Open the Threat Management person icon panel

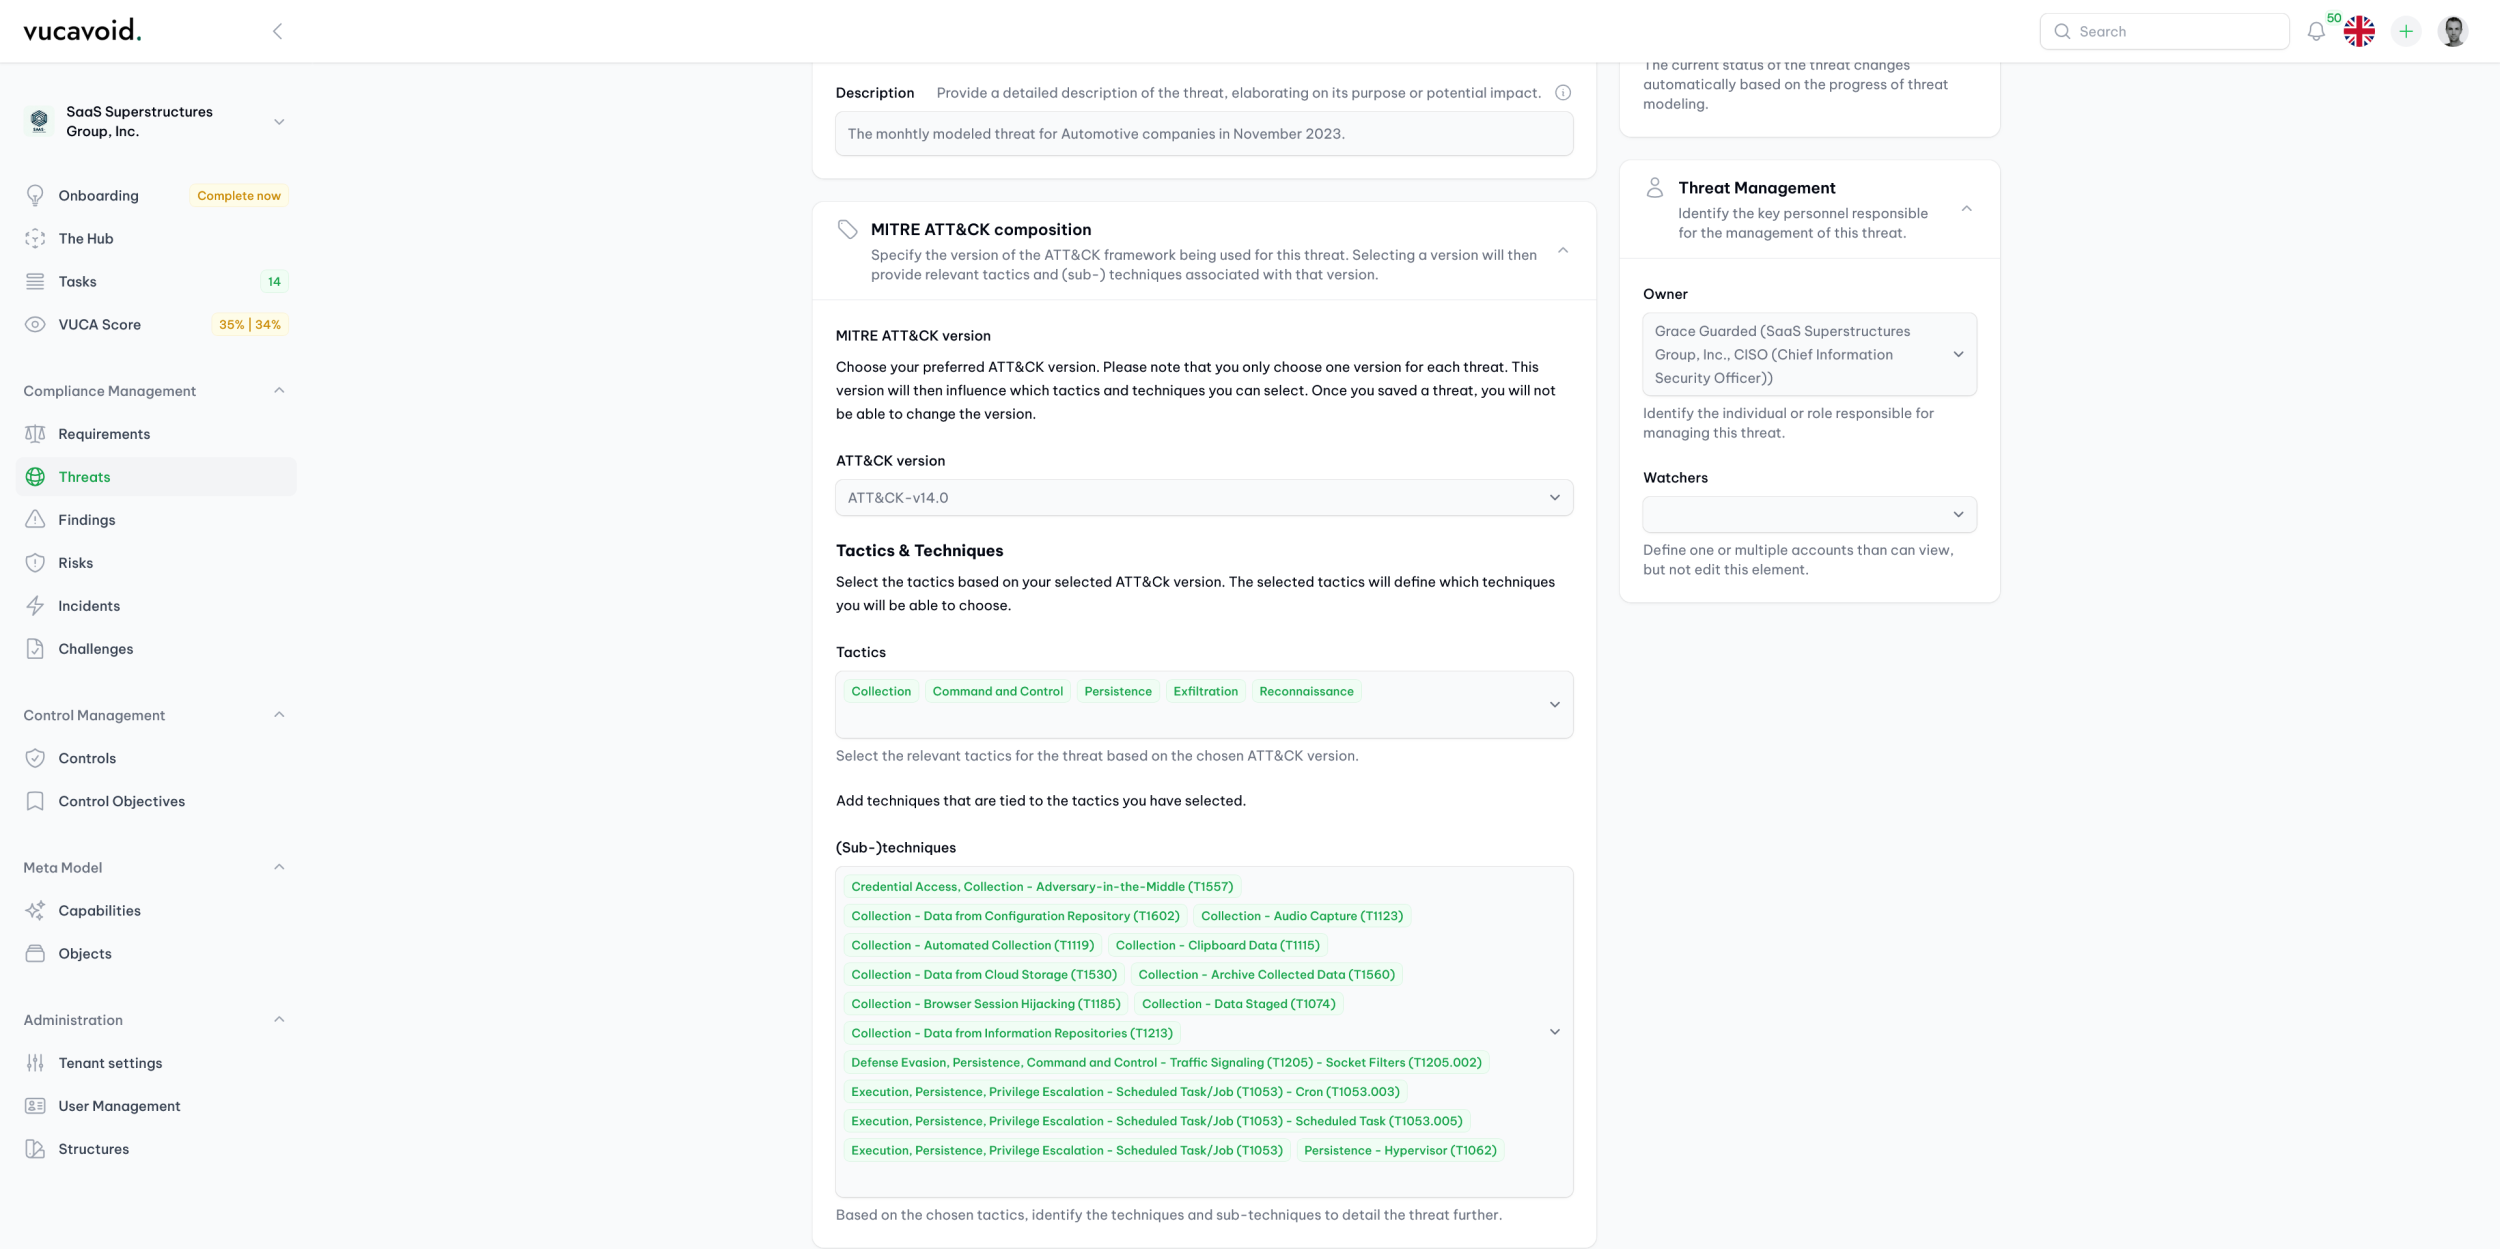point(1654,187)
